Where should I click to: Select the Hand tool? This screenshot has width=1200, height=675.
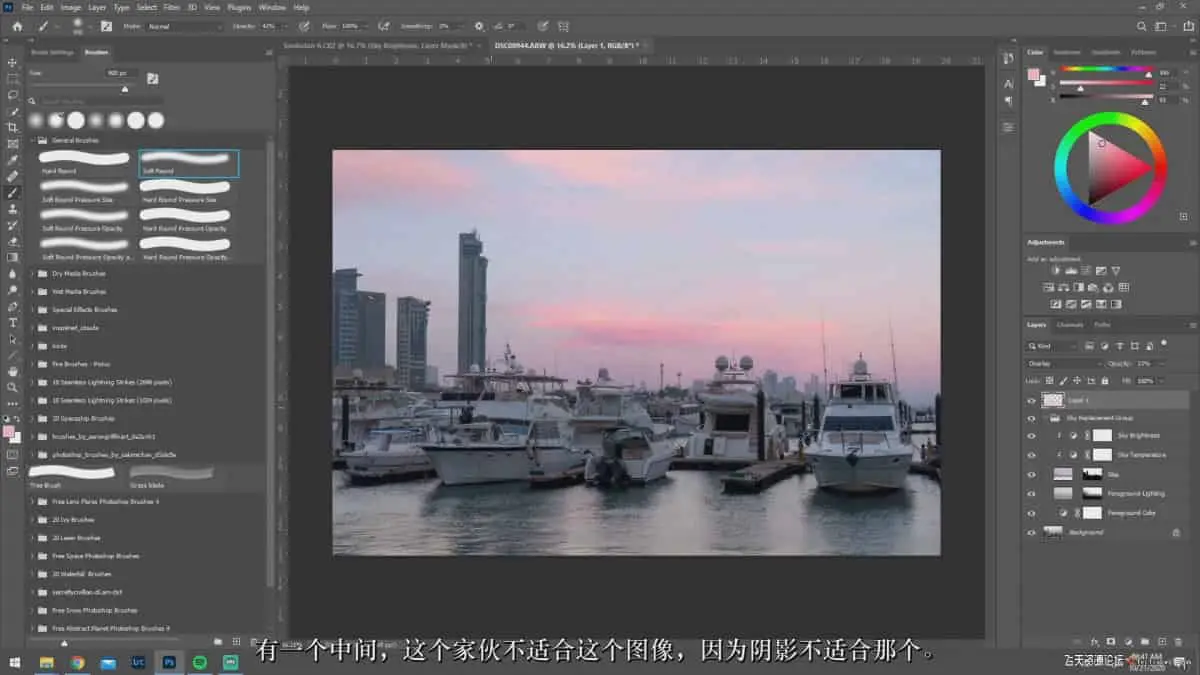[x=13, y=371]
